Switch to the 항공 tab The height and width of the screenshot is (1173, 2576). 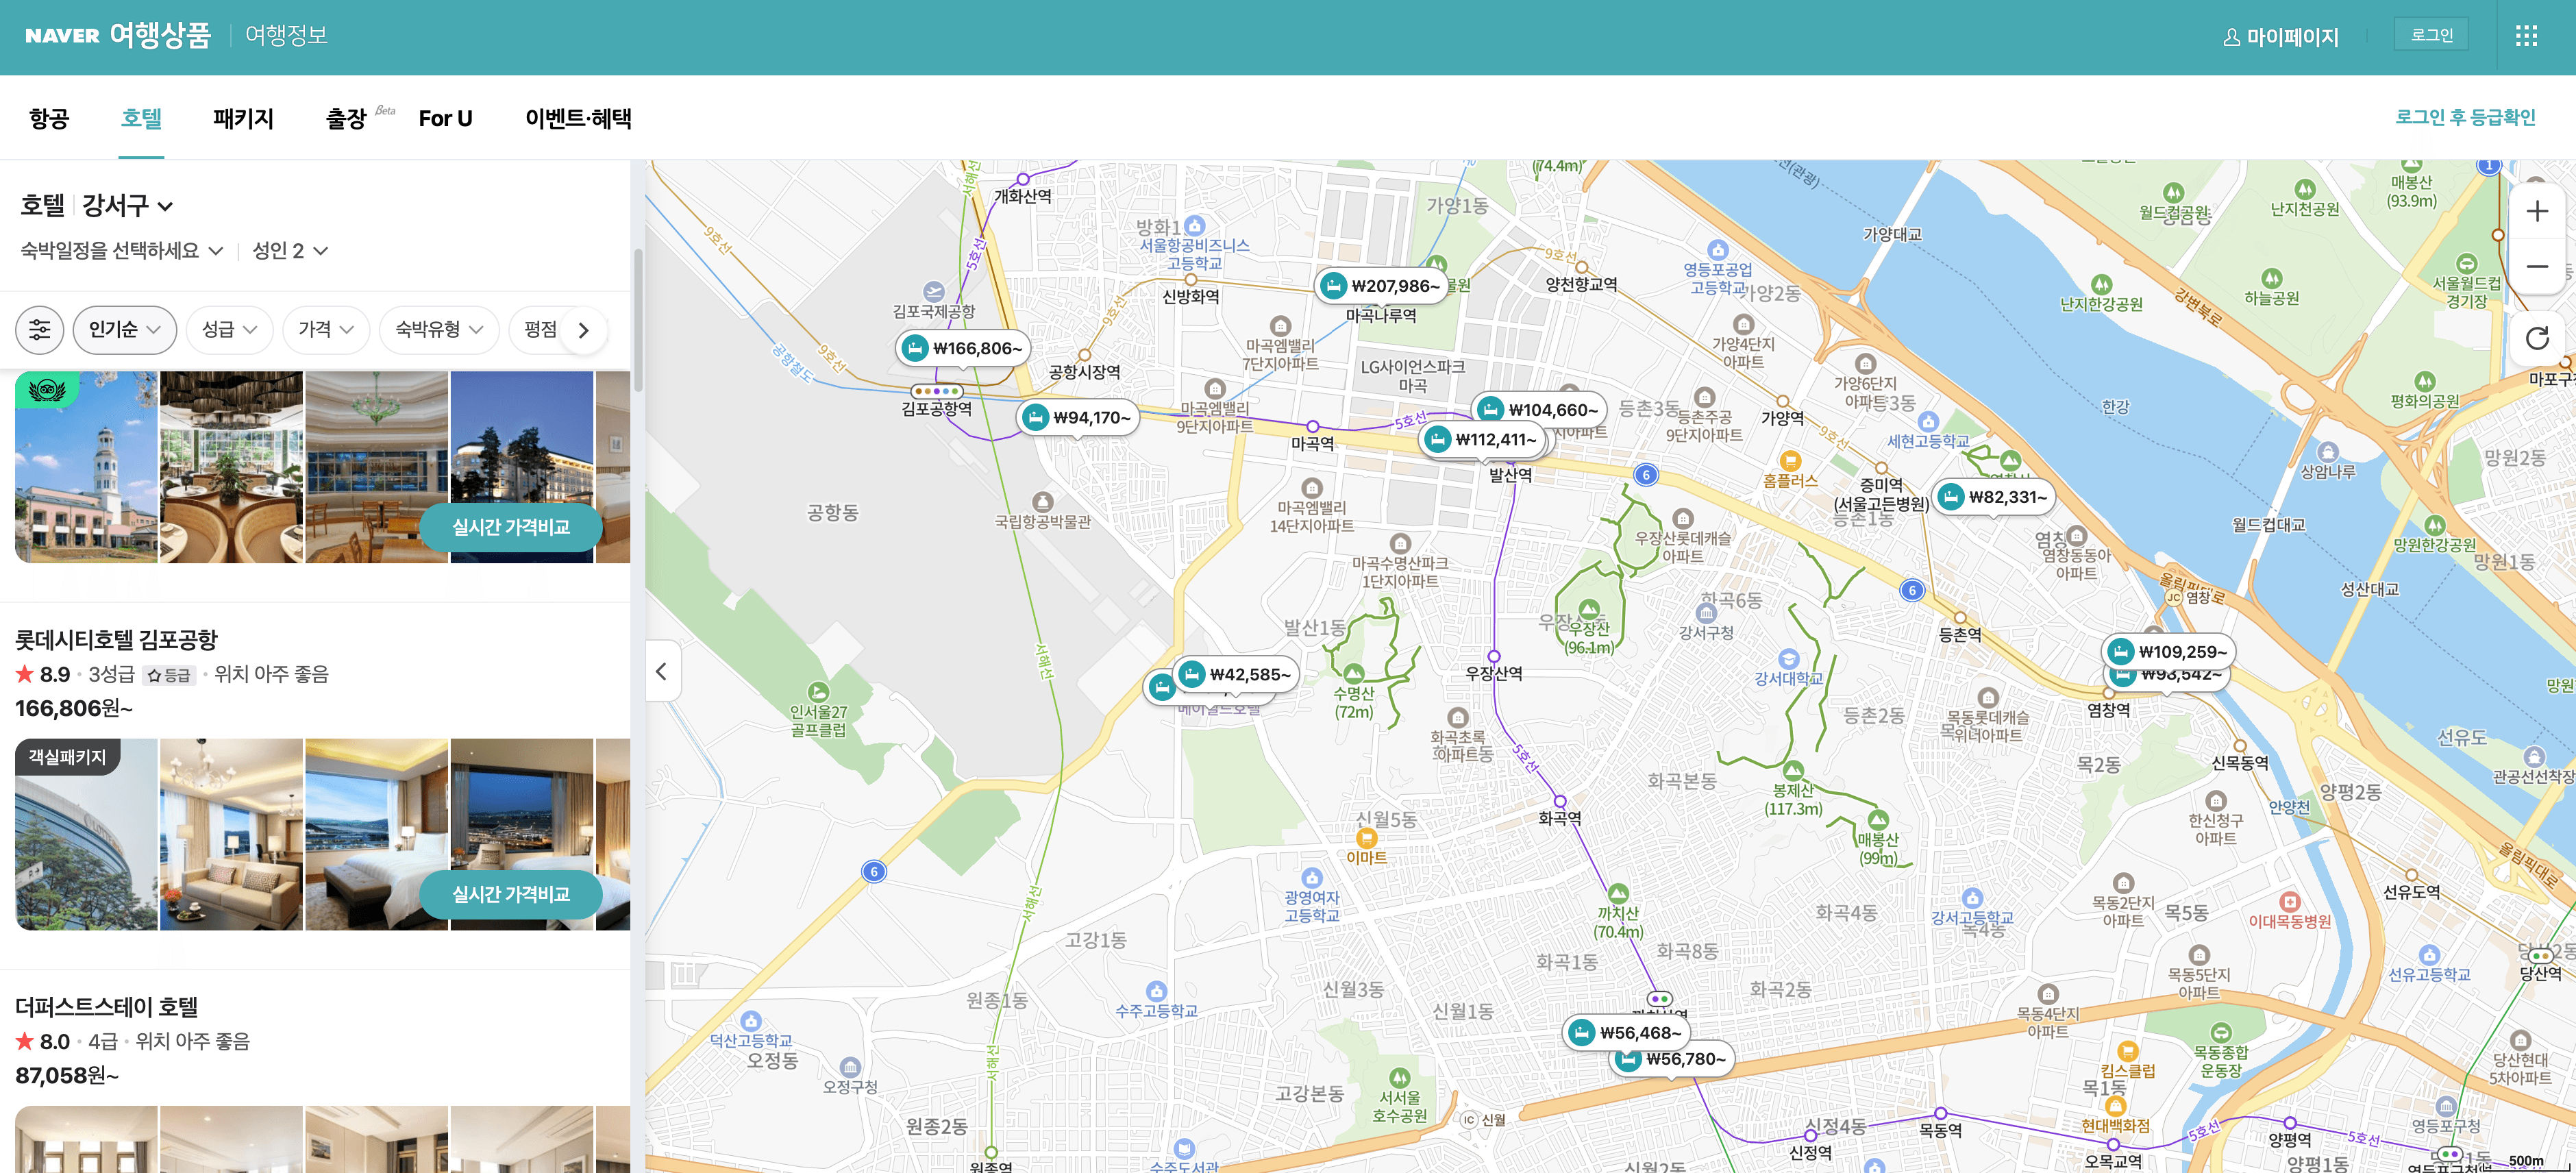[x=49, y=118]
